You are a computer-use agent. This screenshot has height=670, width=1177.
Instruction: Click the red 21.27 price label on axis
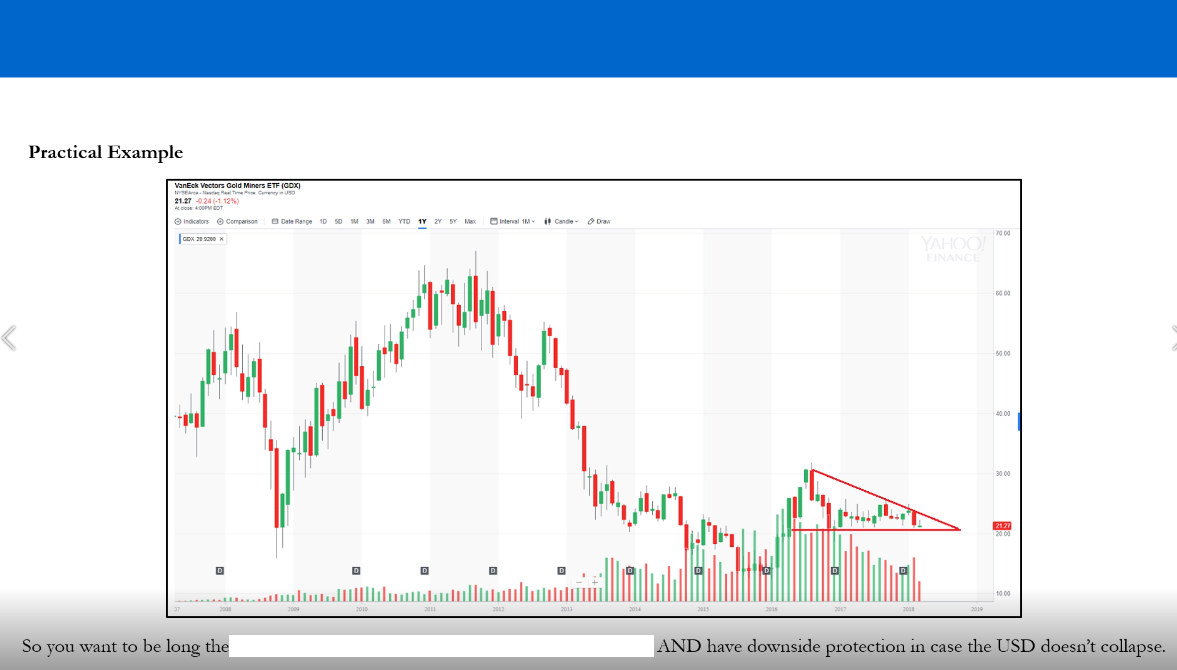click(x=1002, y=525)
